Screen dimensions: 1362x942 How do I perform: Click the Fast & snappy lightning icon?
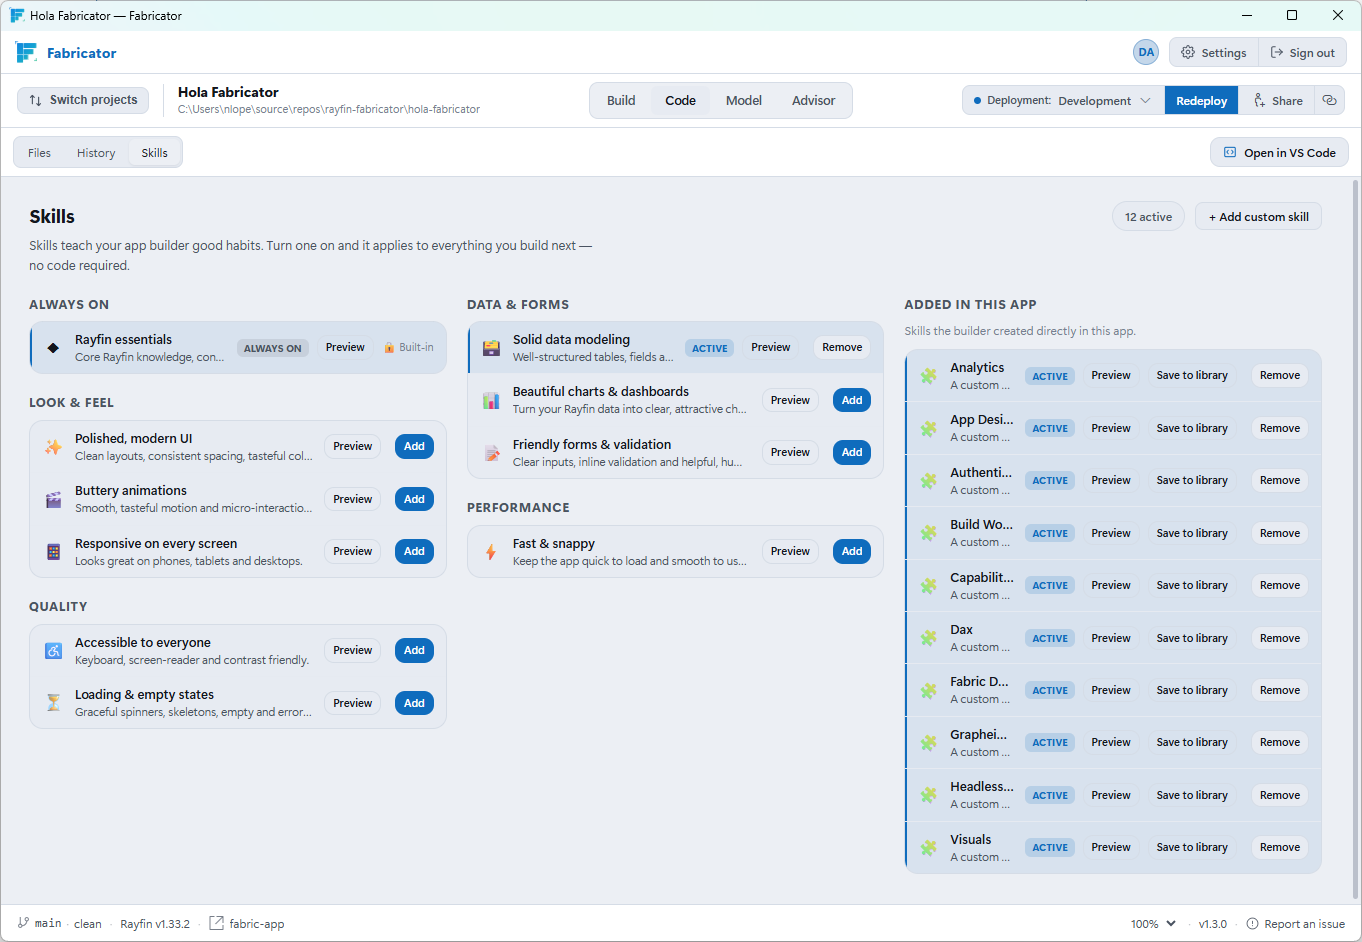point(491,552)
